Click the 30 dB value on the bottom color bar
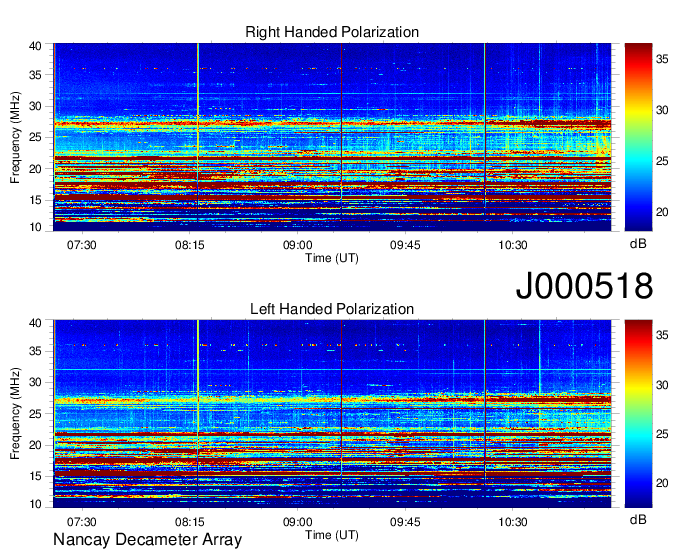 (662, 385)
